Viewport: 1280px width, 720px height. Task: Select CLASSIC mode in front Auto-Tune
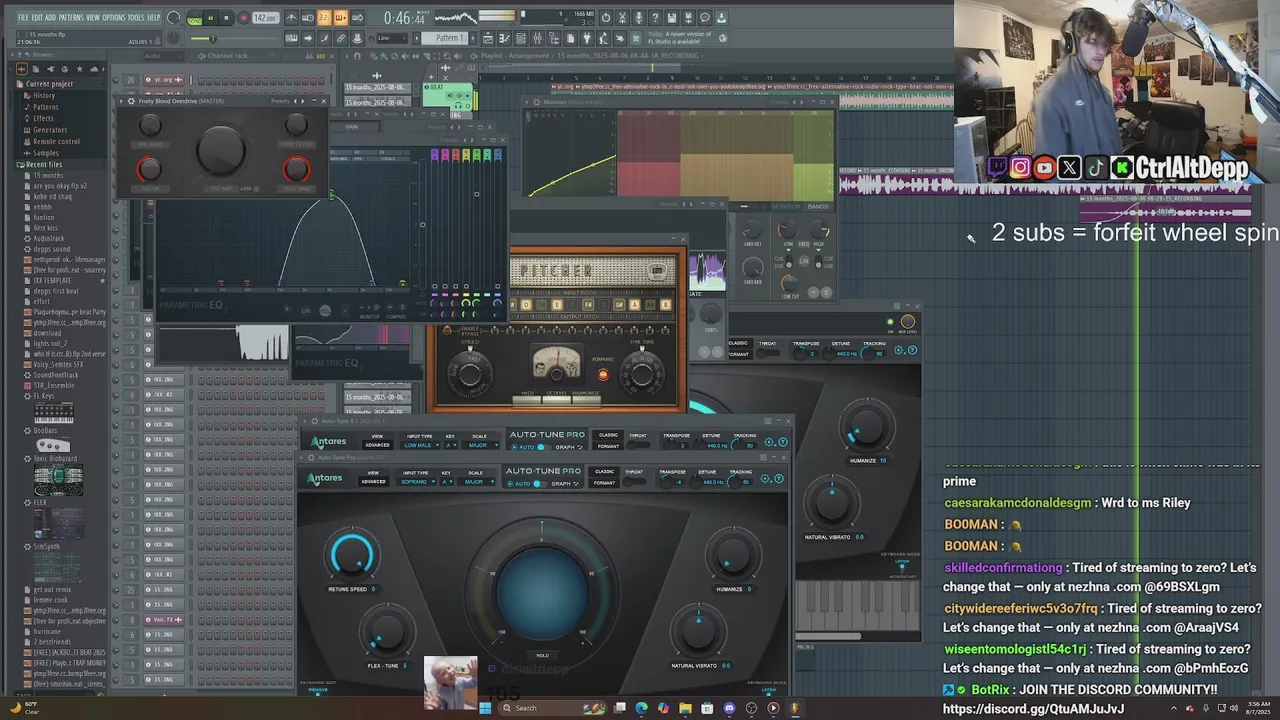point(604,471)
